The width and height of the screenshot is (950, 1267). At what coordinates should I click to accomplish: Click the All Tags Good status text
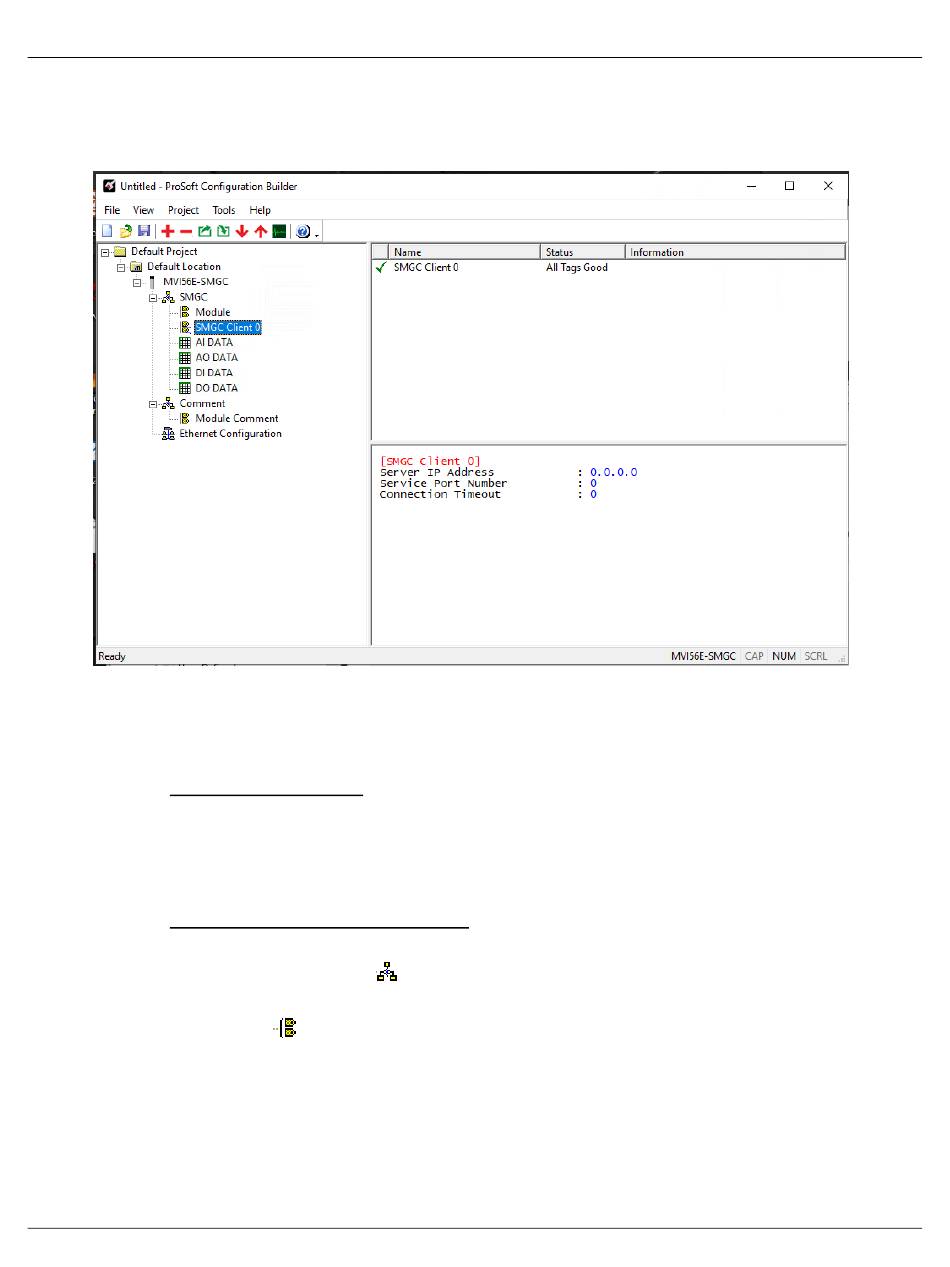click(577, 267)
